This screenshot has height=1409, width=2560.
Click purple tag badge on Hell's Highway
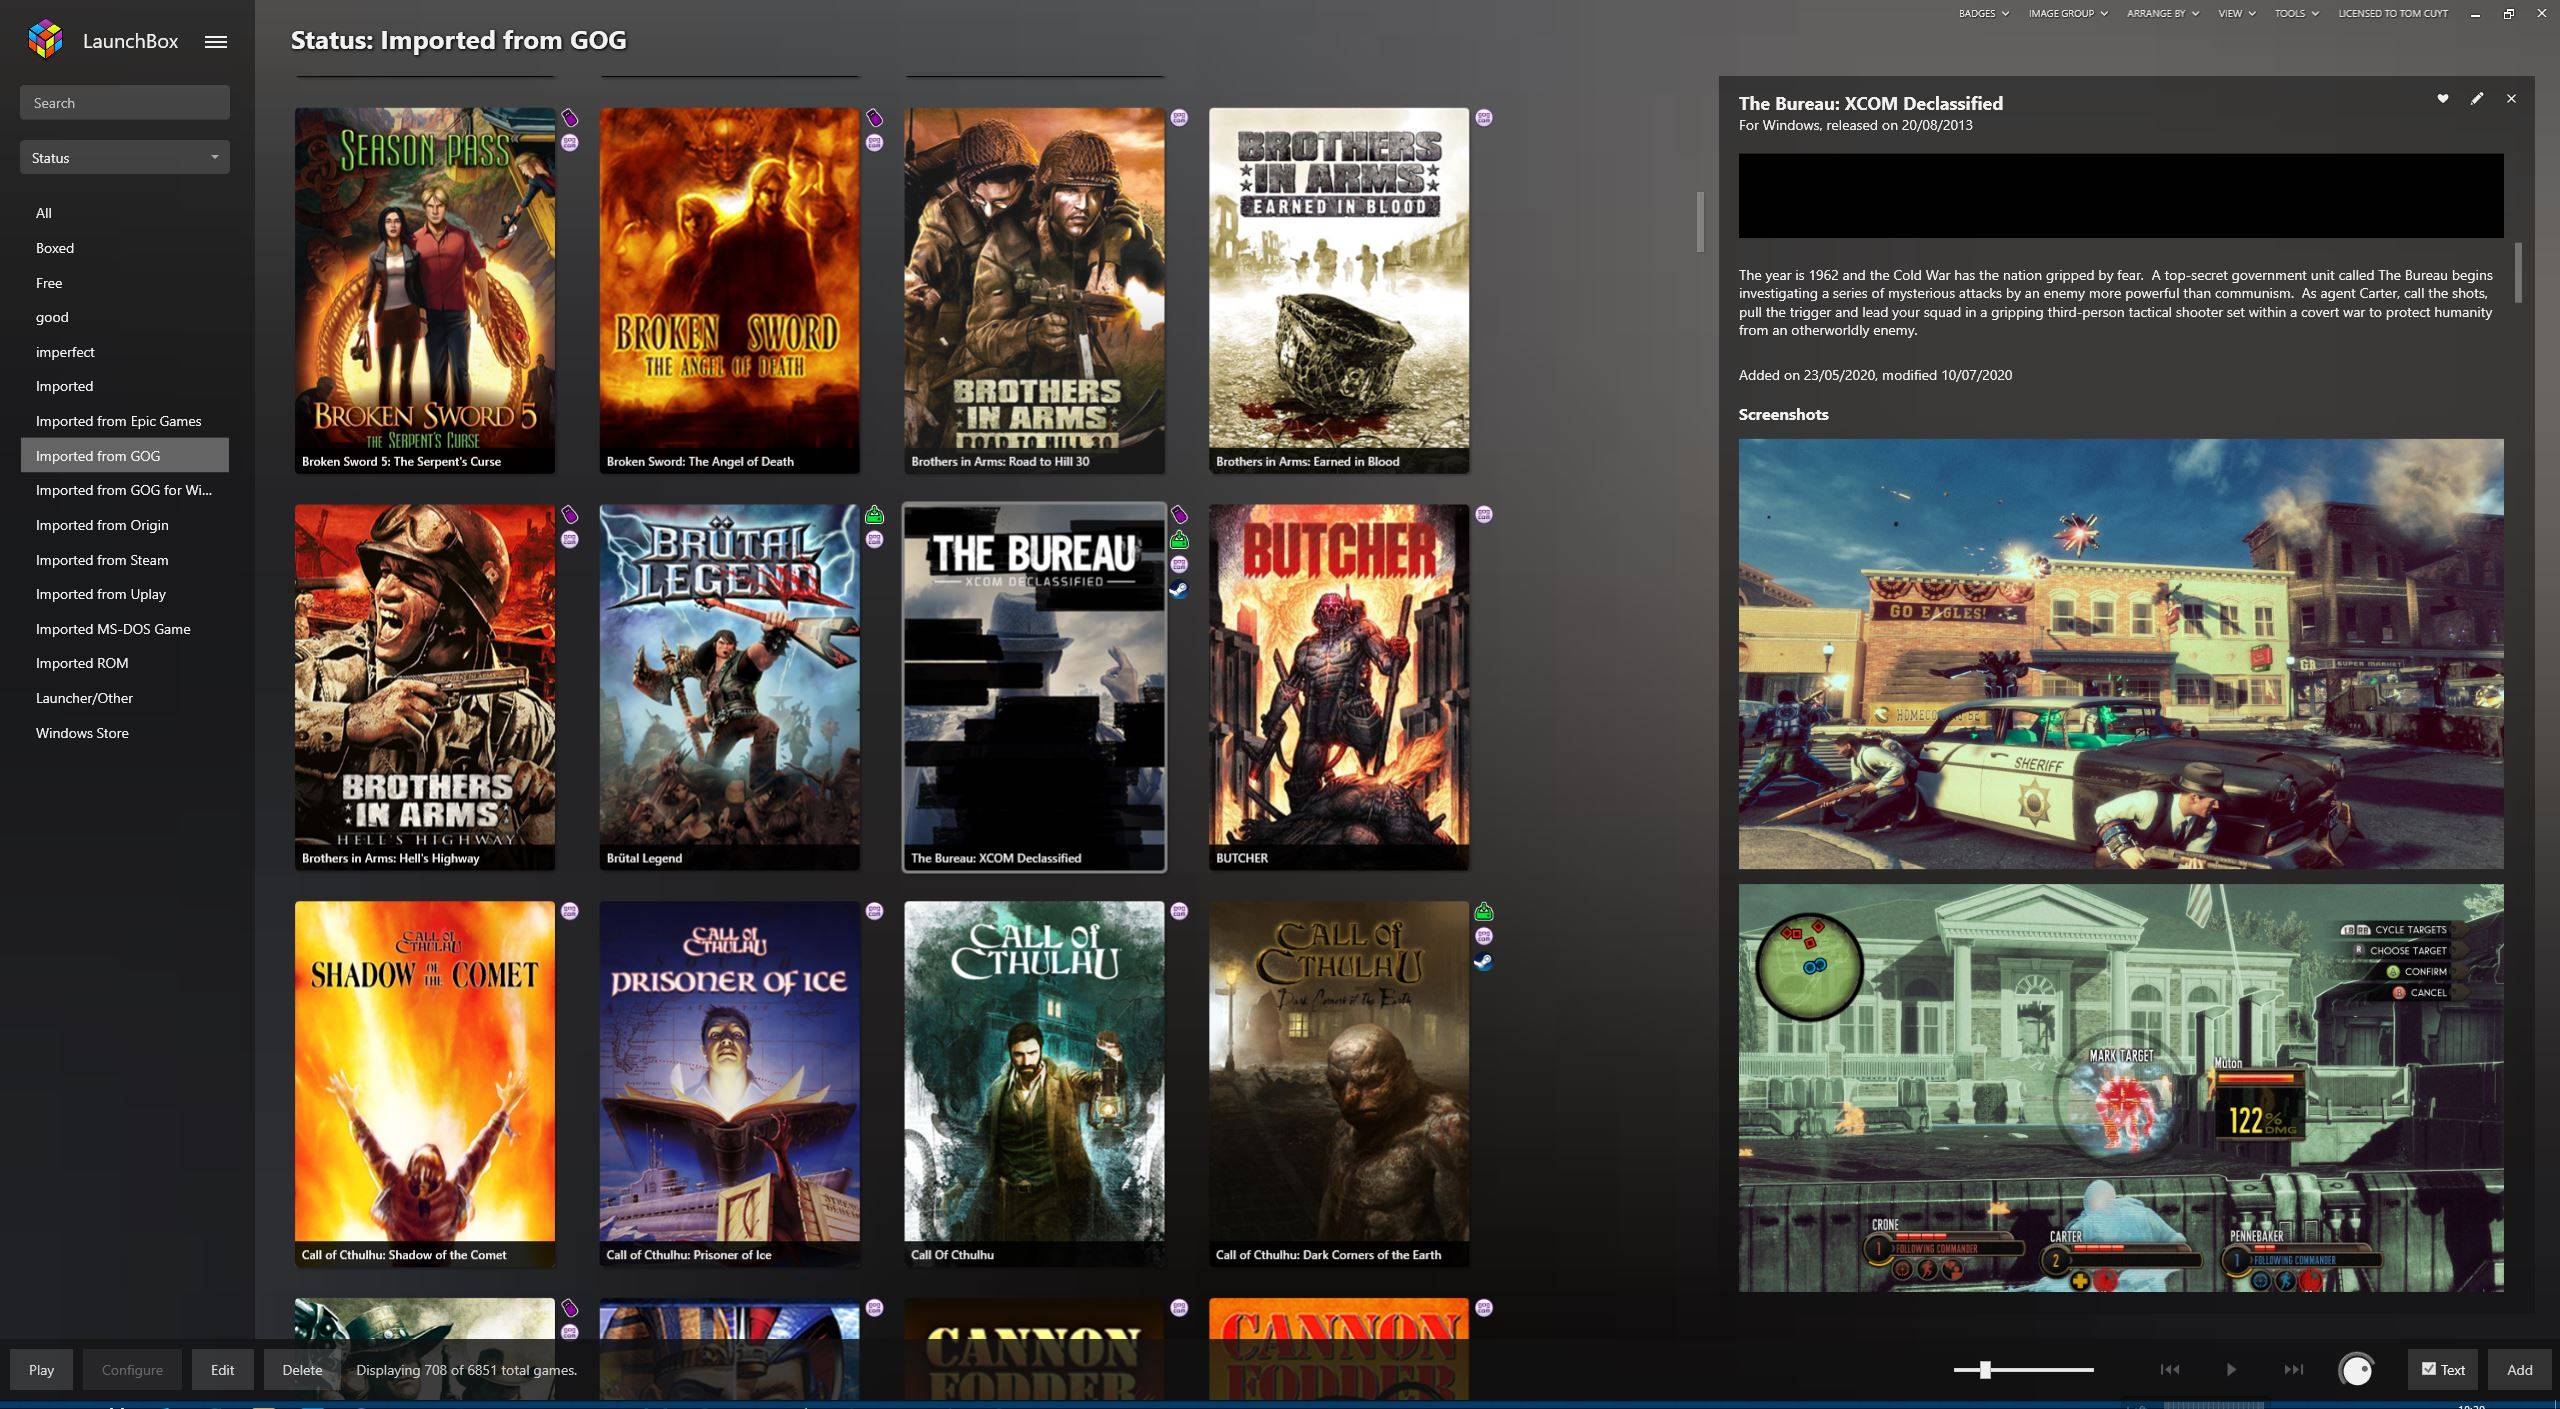[569, 515]
